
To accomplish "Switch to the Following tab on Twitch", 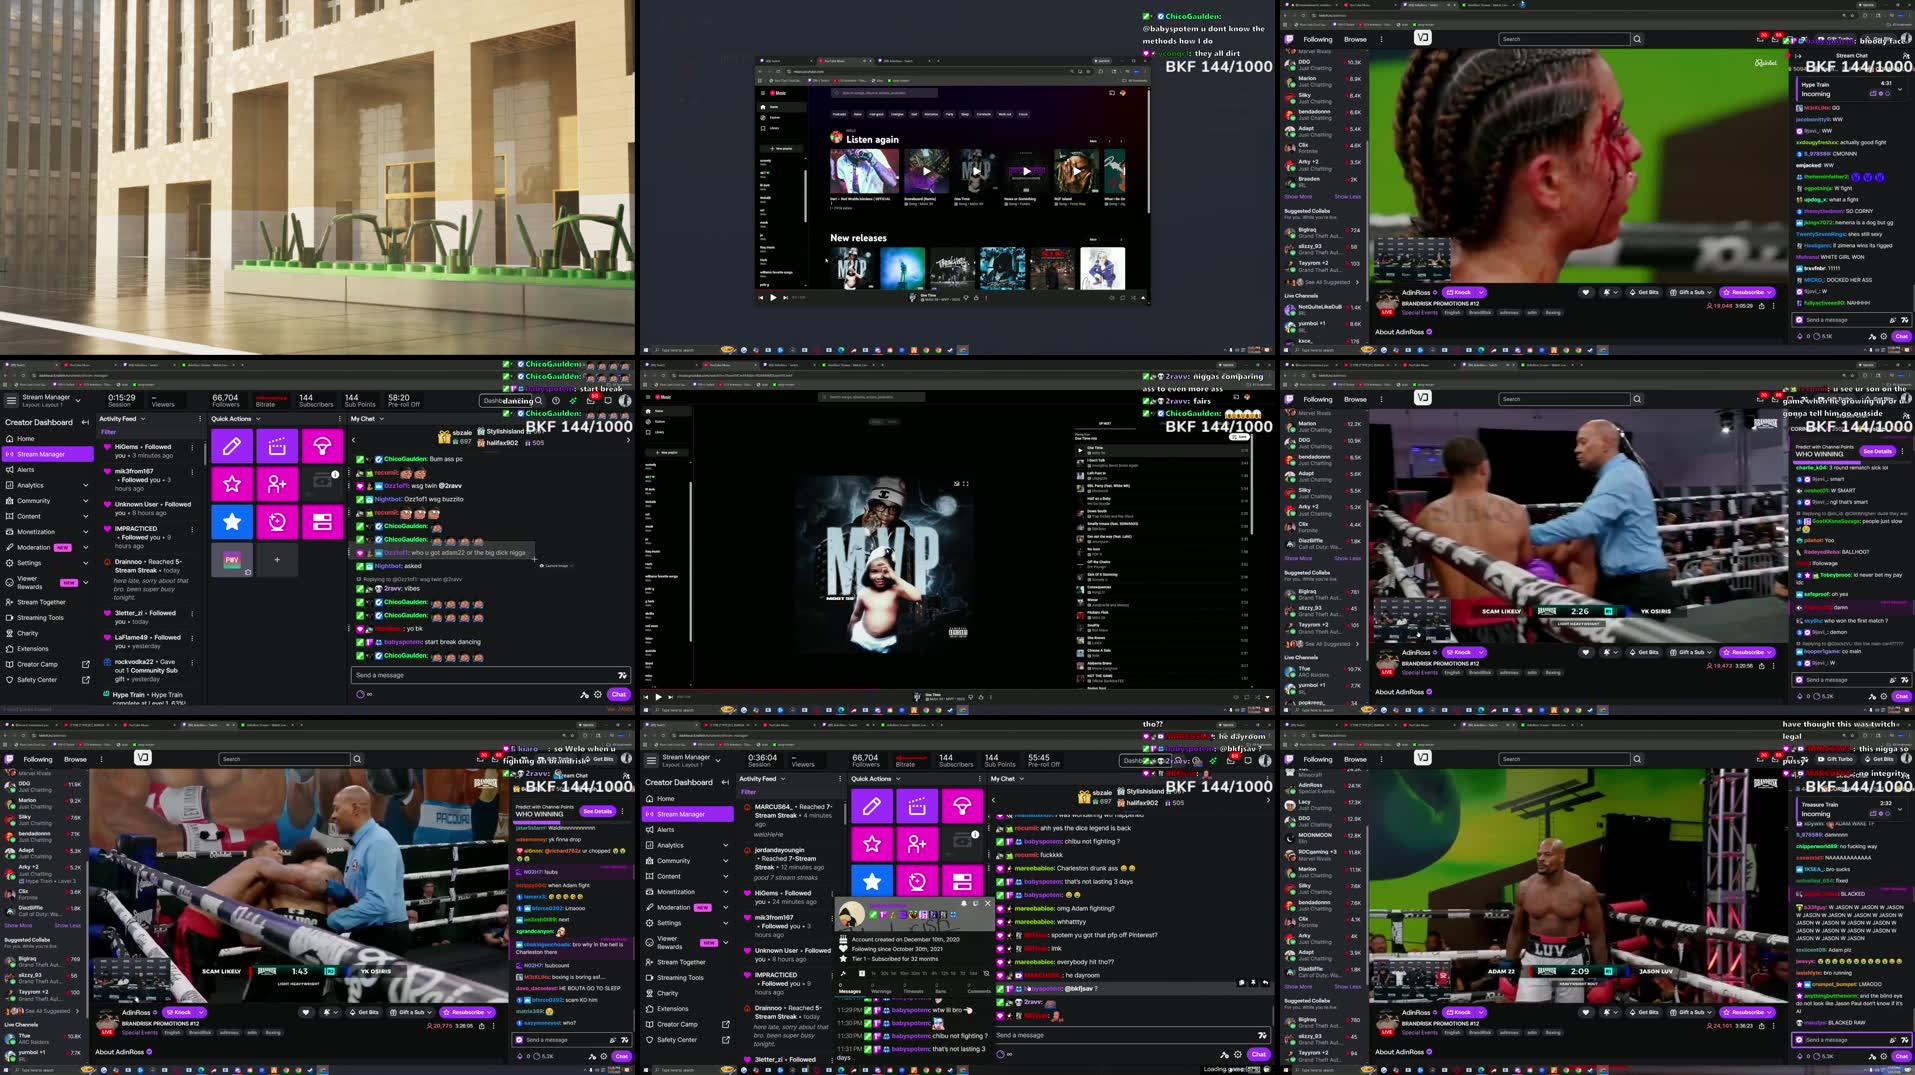I will [x=1317, y=39].
